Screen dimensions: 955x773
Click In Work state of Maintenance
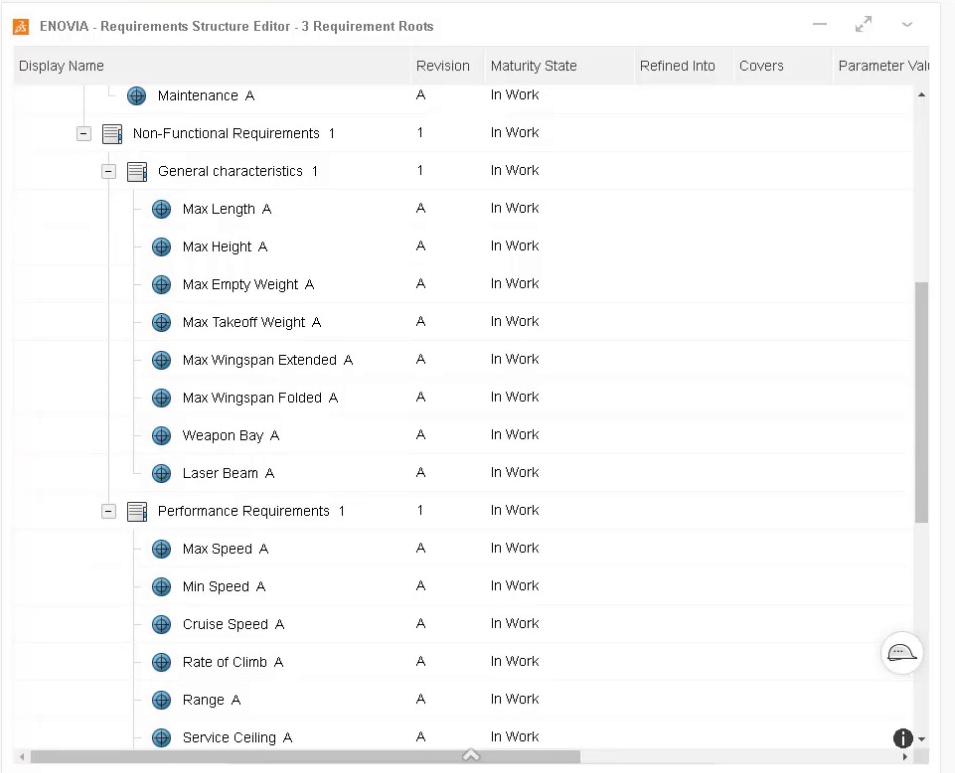(x=515, y=95)
